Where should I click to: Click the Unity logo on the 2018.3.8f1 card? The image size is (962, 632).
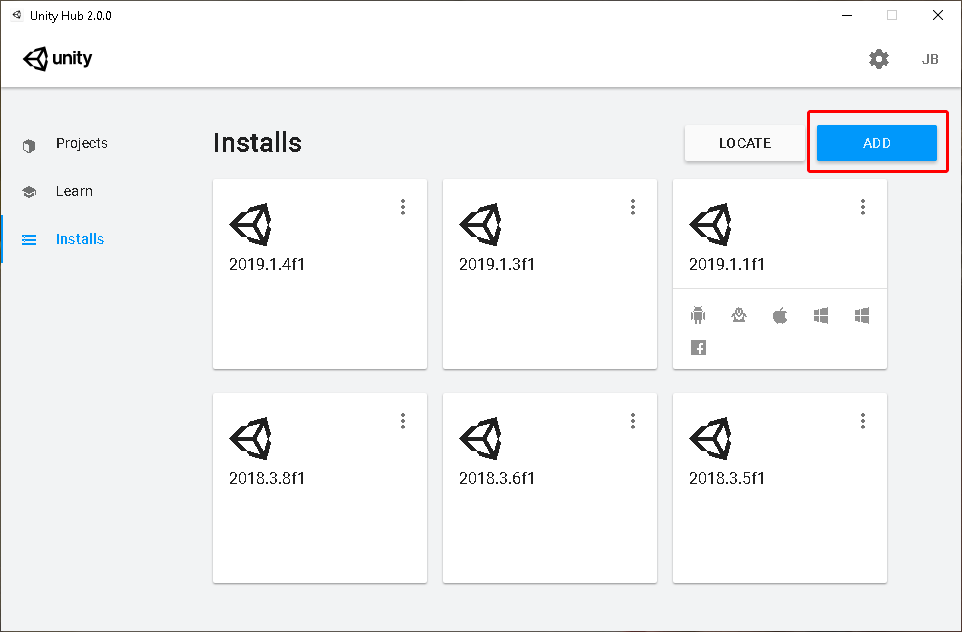251,437
